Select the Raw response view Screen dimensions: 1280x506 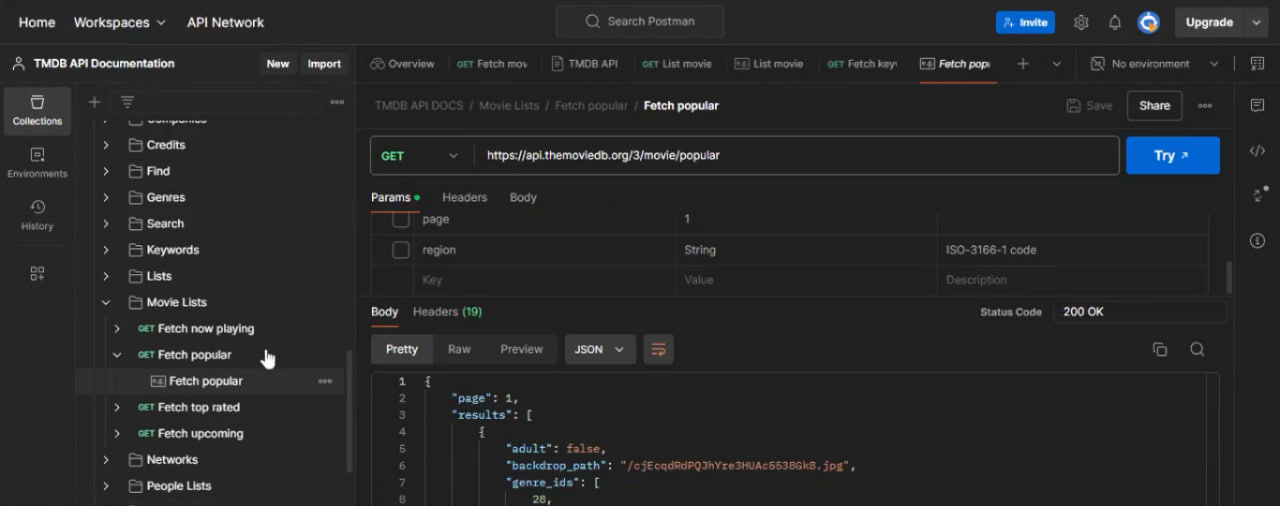tap(459, 349)
